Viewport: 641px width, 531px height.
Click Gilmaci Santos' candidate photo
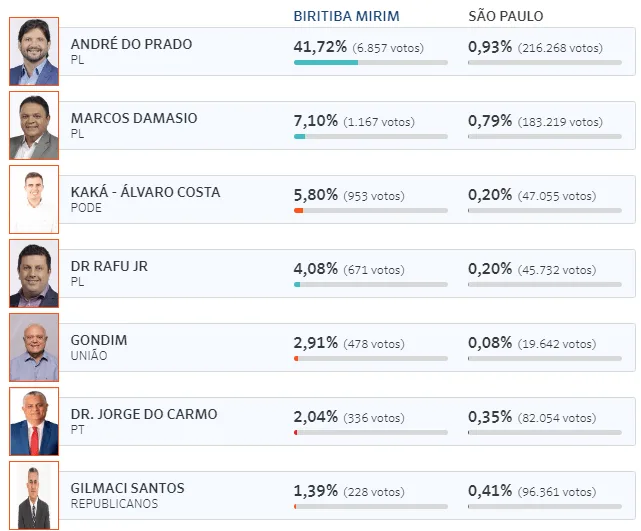click(34, 495)
